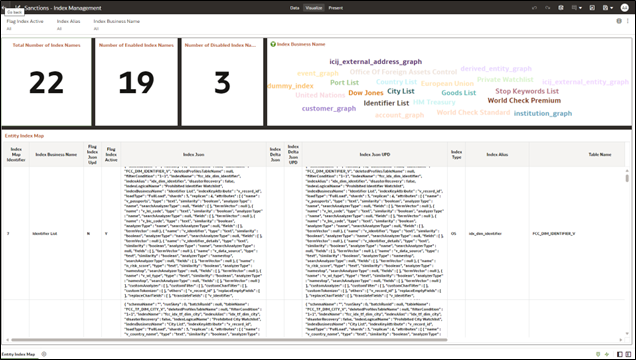Click the undo icon in top bar

[534, 8]
